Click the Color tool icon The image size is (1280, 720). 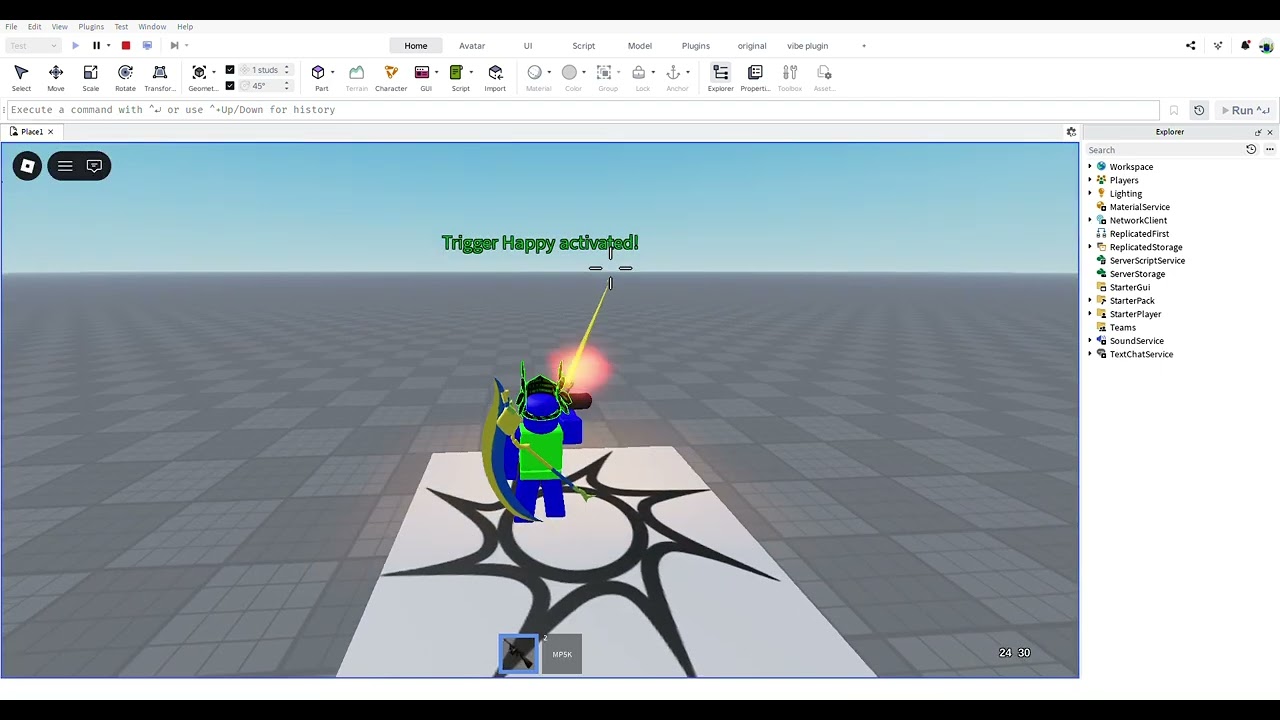coord(569,72)
